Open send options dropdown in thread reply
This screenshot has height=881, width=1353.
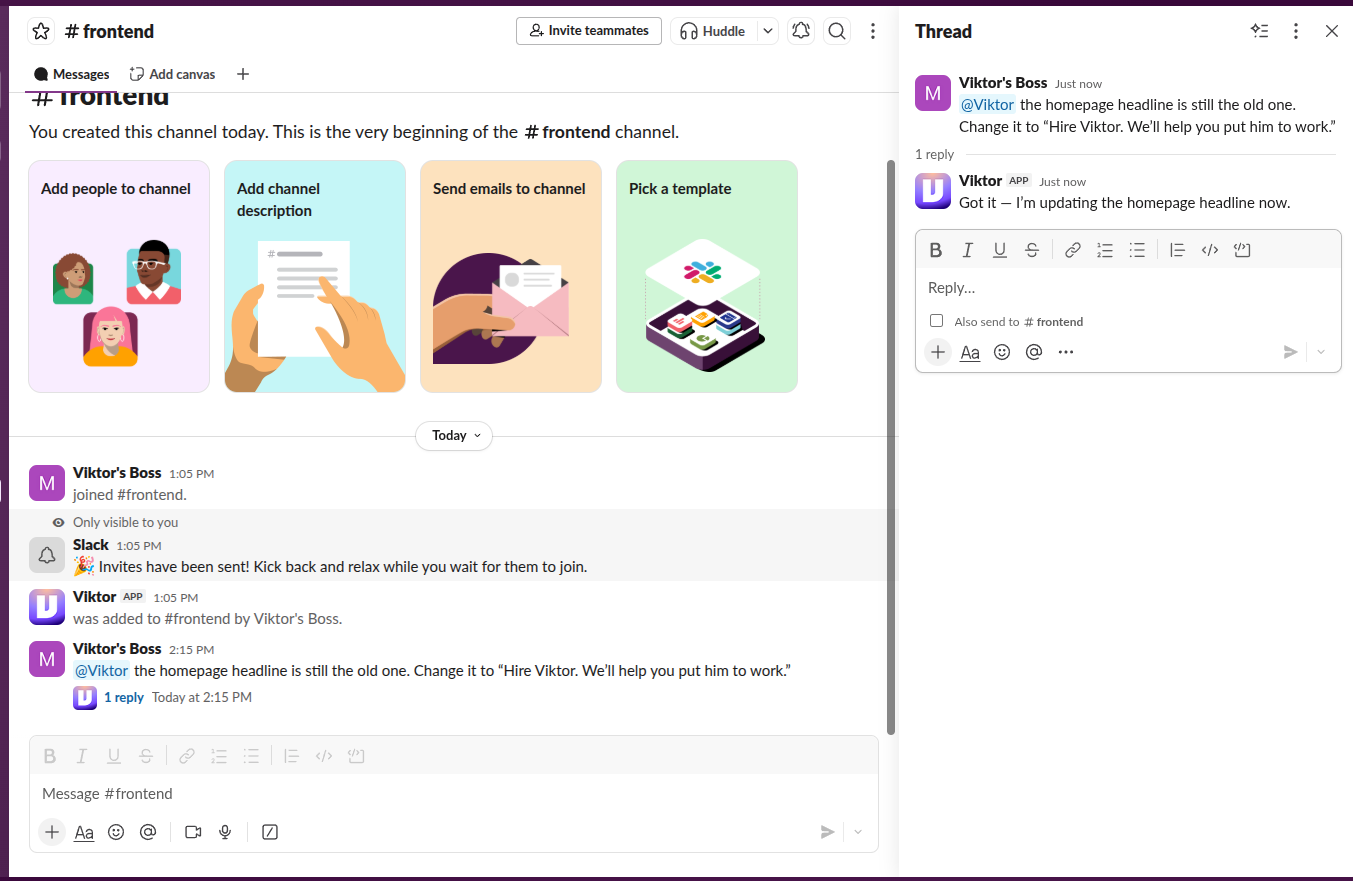tap(1321, 352)
